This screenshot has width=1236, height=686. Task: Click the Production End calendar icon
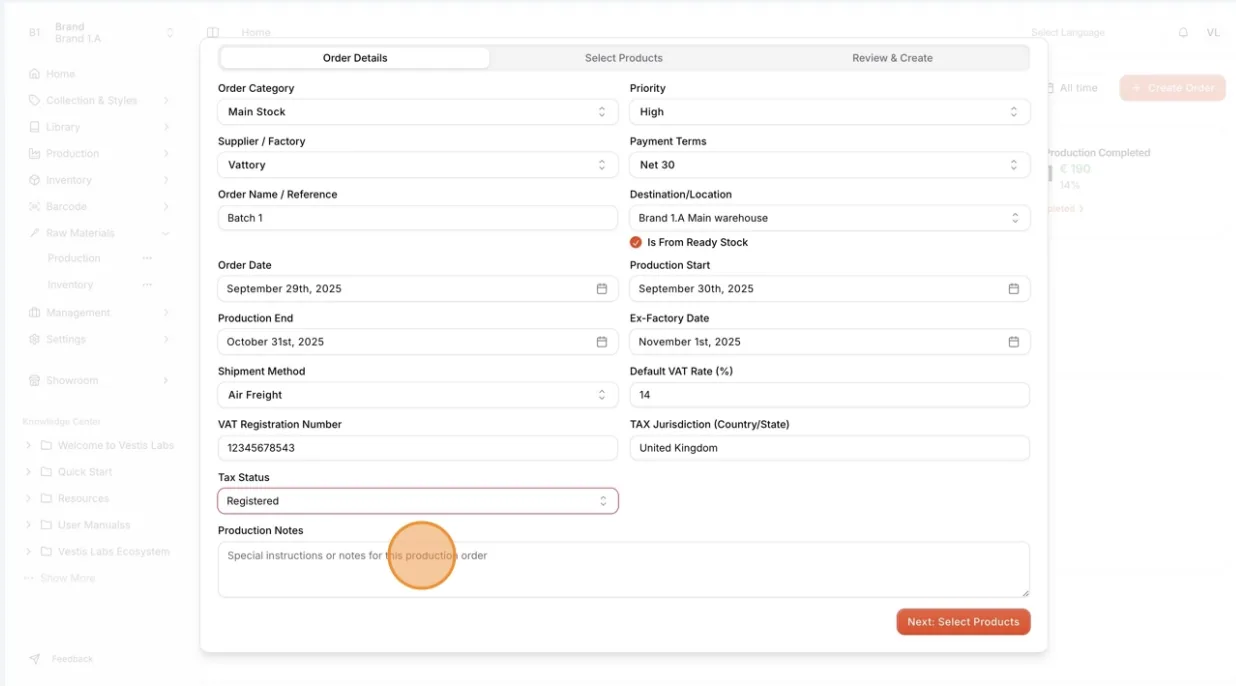click(602, 342)
